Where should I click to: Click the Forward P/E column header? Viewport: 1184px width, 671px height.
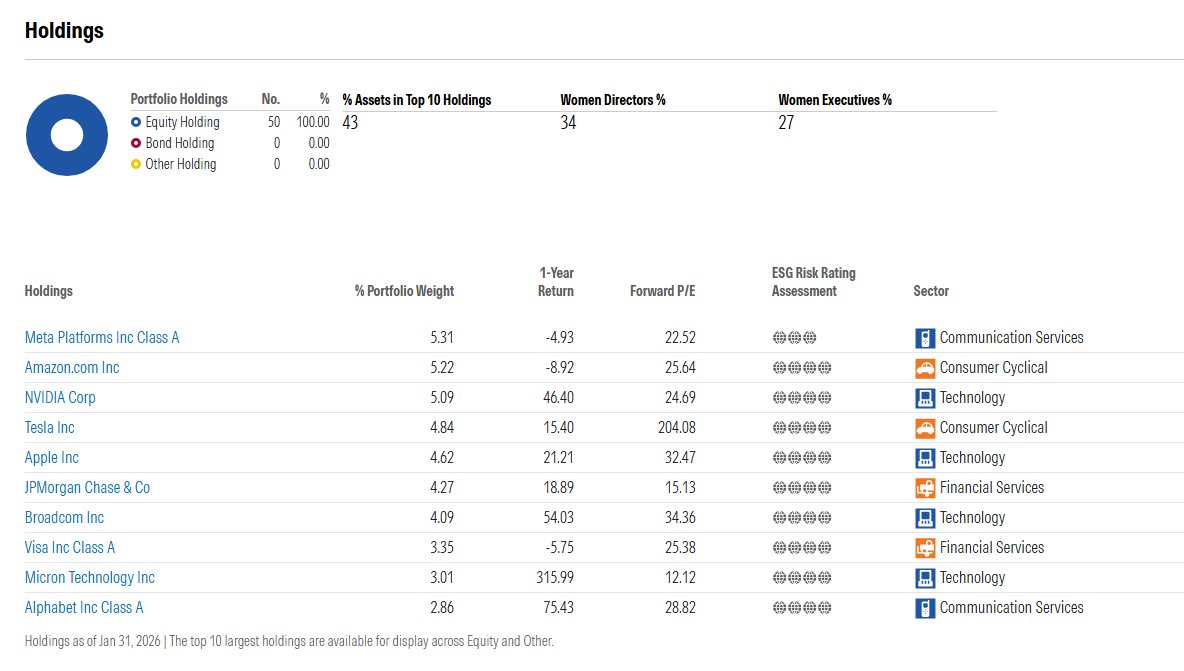tap(663, 291)
